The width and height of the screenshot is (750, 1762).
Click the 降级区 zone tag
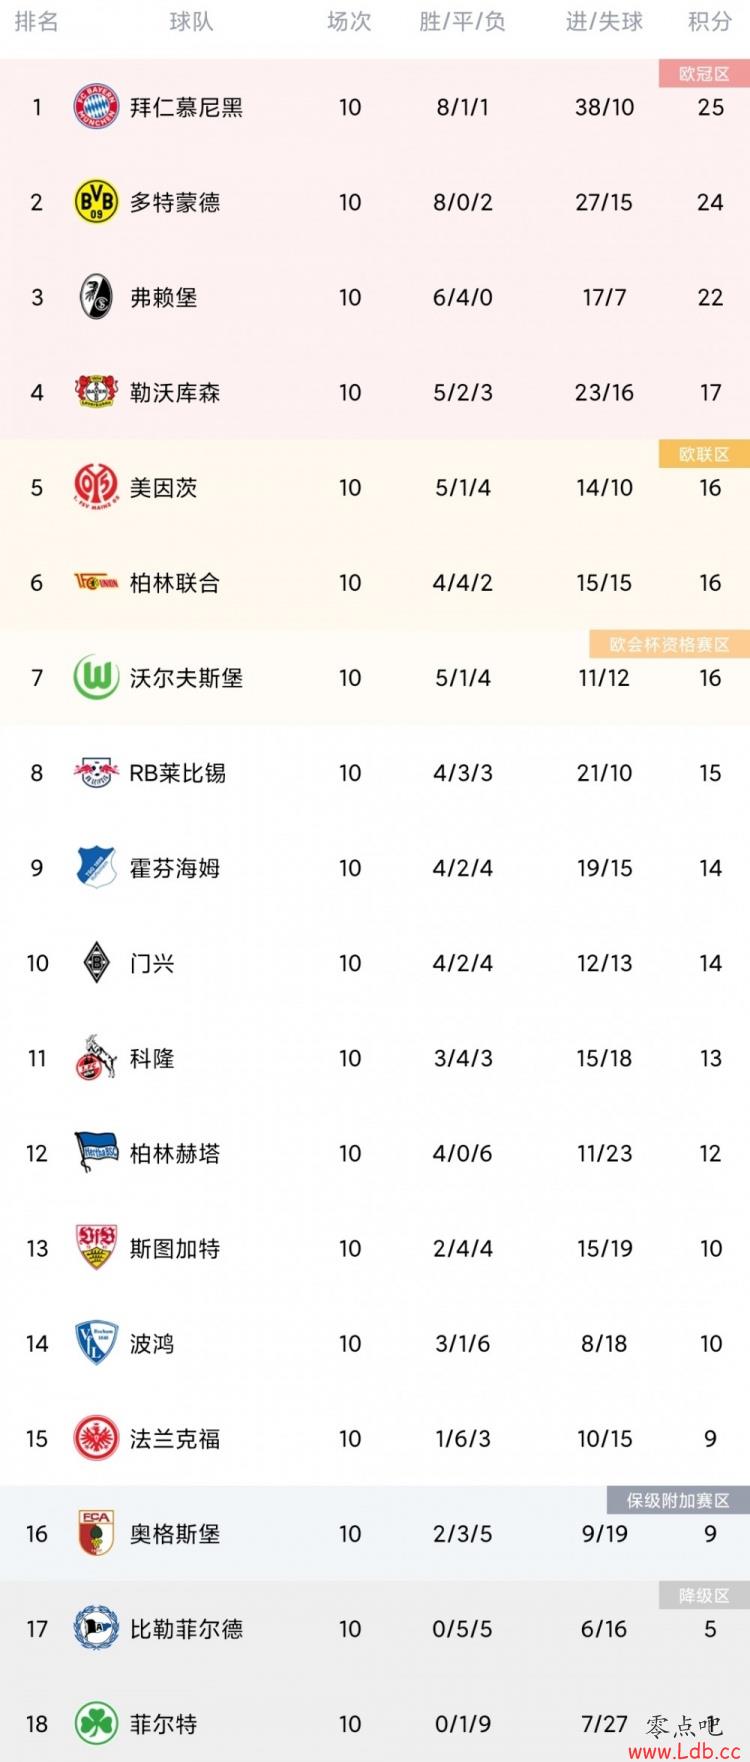point(704,1595)
